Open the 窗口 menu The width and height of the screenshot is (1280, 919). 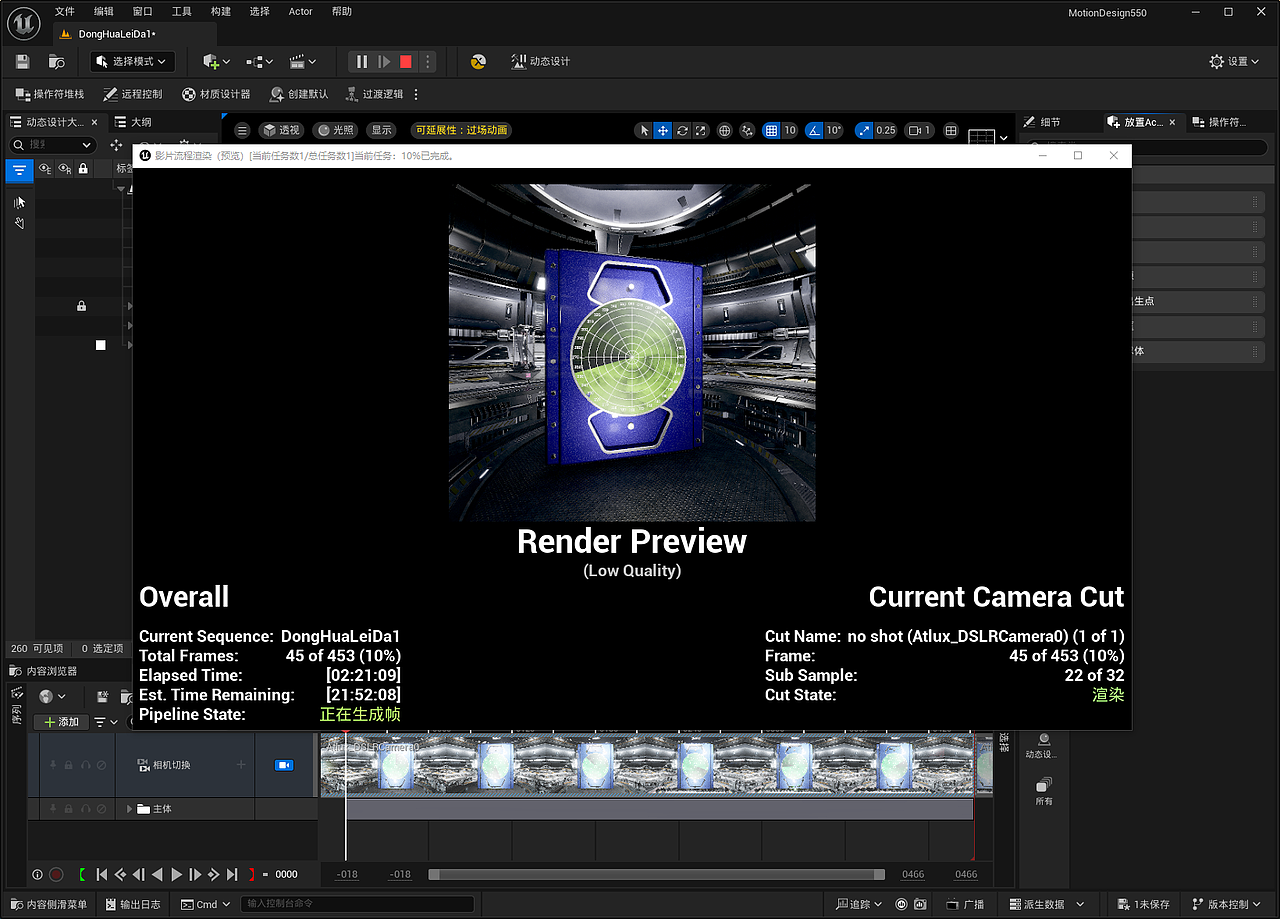(x=141, y=12)
